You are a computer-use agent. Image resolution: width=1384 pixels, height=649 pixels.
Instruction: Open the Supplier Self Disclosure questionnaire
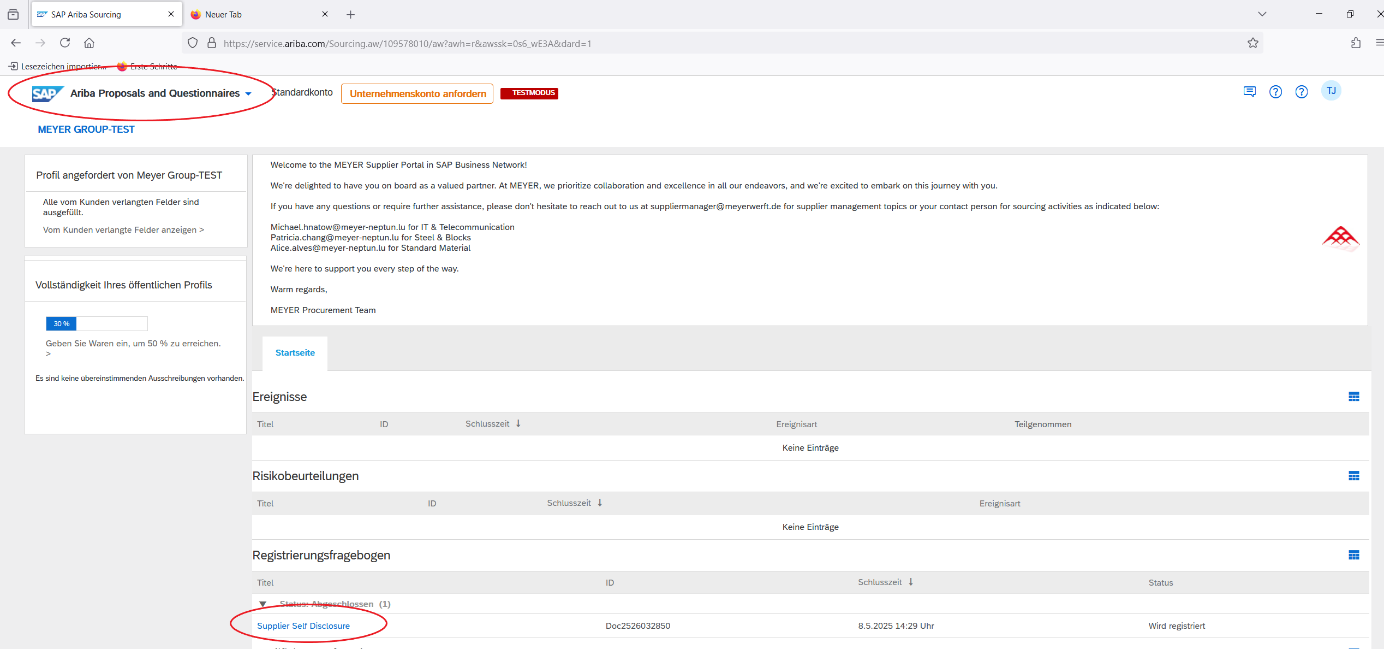coord(303,626)
